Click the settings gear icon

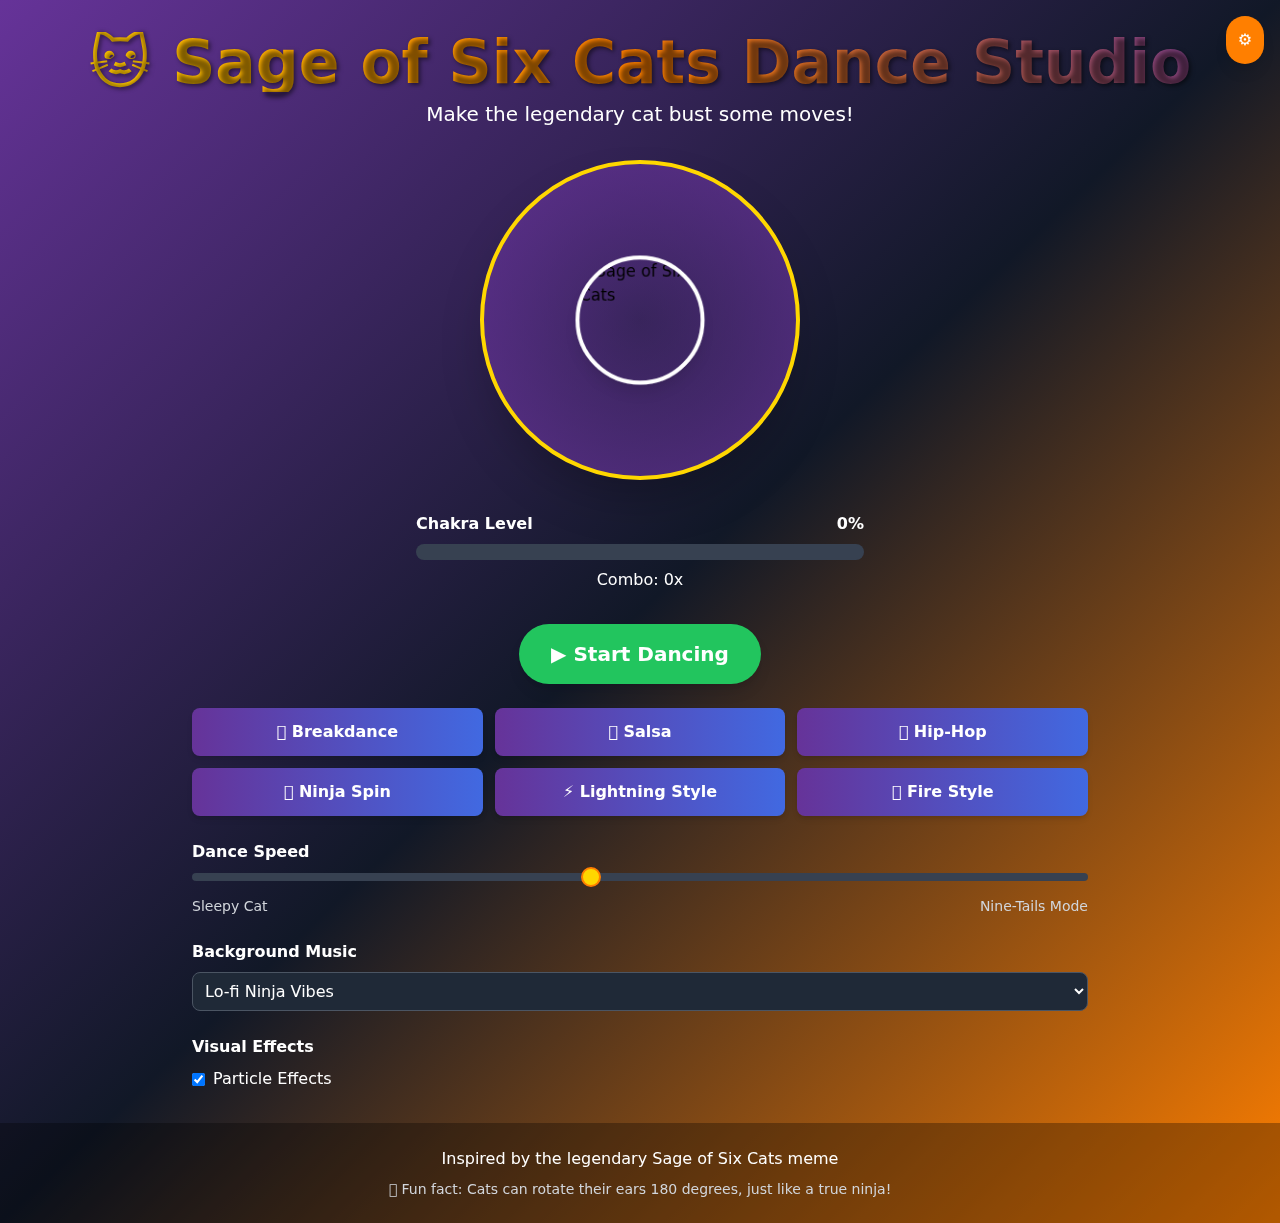pyautogui.click(x=1244, y=39)
